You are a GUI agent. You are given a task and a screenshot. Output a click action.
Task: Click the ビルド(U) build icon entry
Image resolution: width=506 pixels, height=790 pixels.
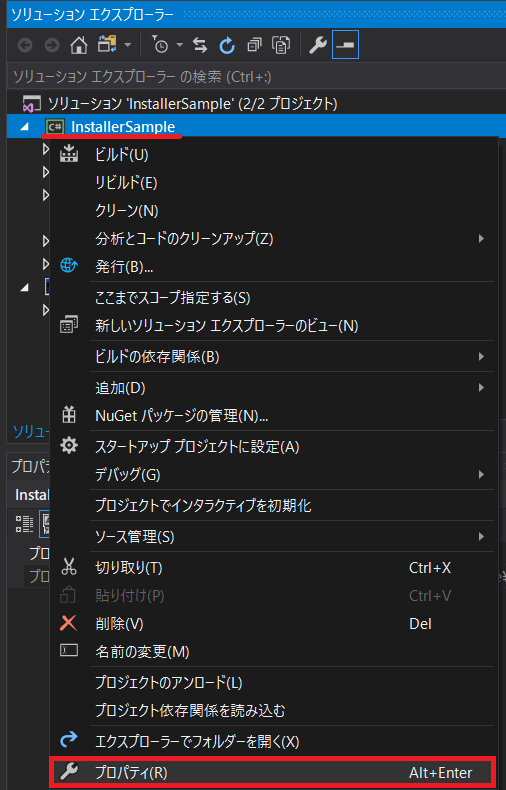point(274,154)
